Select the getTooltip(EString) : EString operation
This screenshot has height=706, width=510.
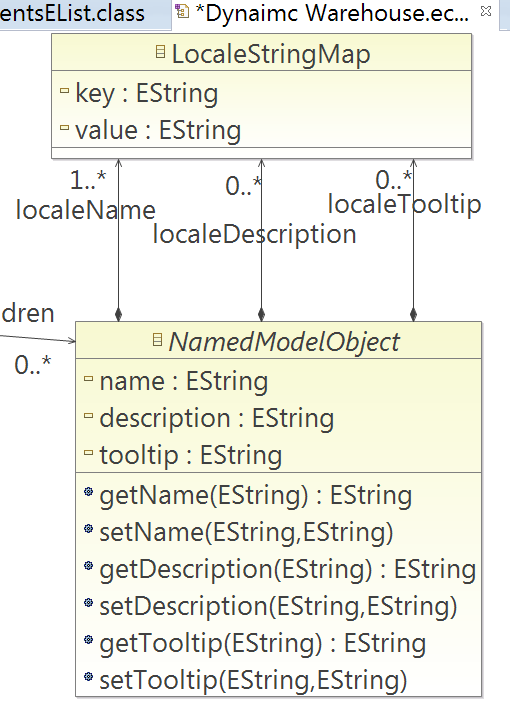click(x=262, y=643)
